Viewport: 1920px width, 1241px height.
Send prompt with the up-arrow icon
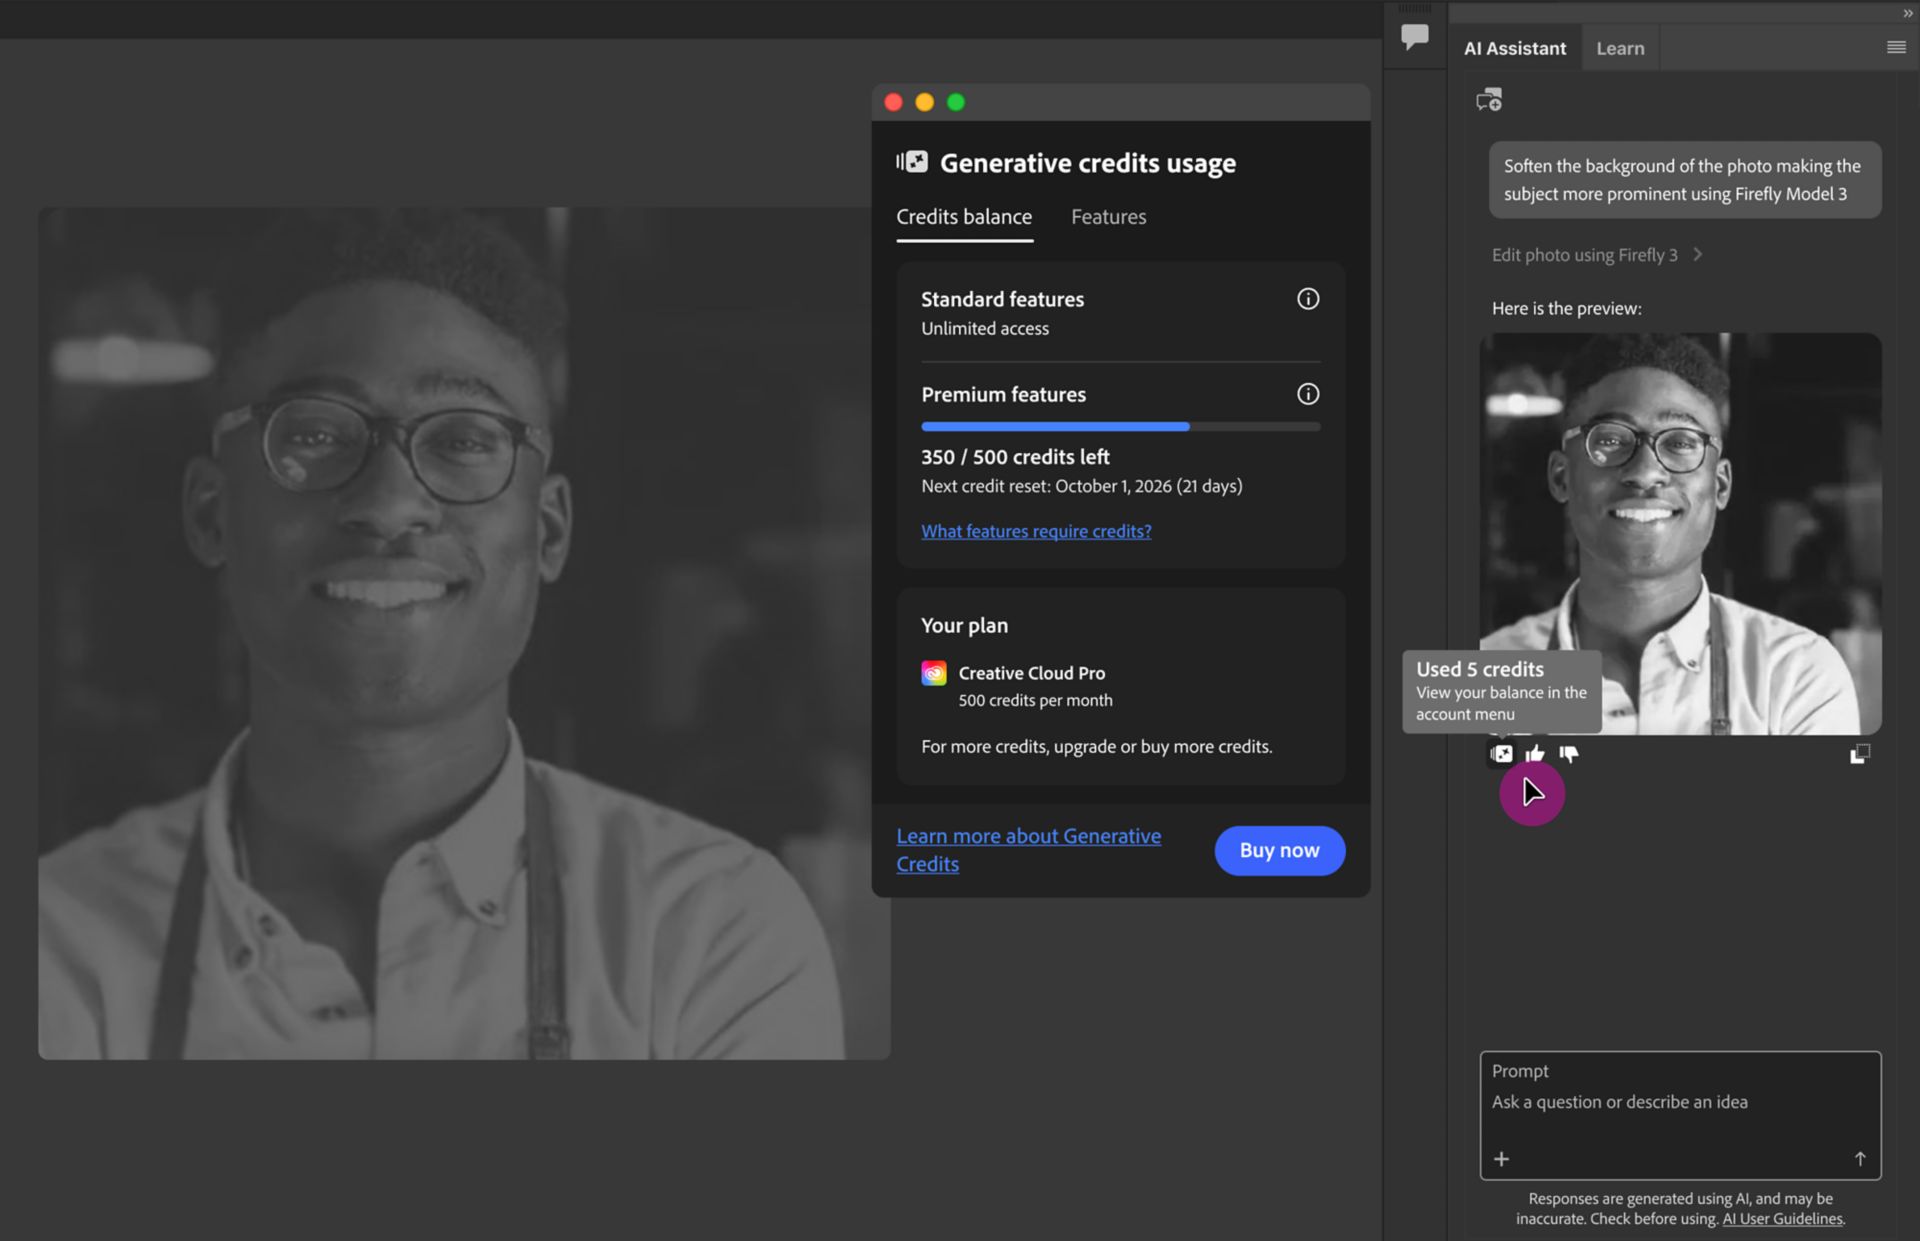(x=1860, y=1159)
